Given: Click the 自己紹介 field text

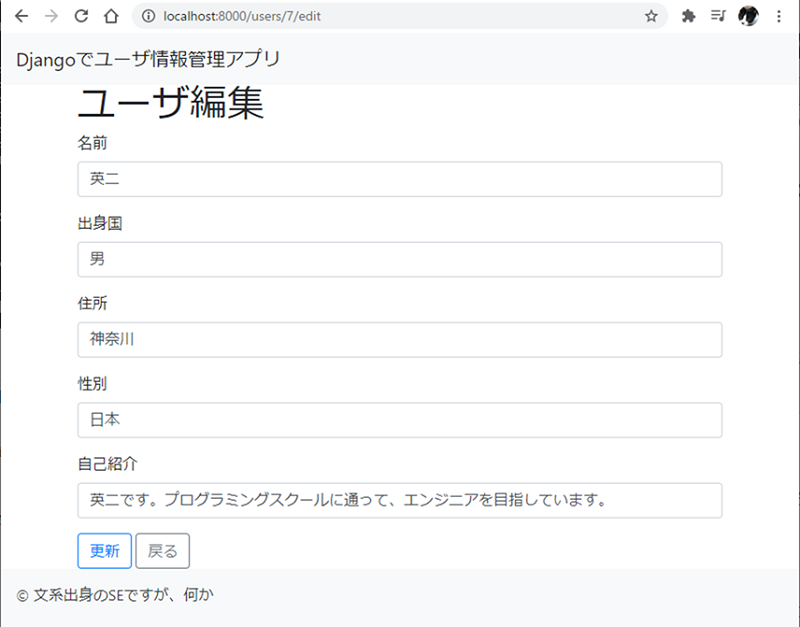Looking at the screenshot, I should [x=399, y=500].
